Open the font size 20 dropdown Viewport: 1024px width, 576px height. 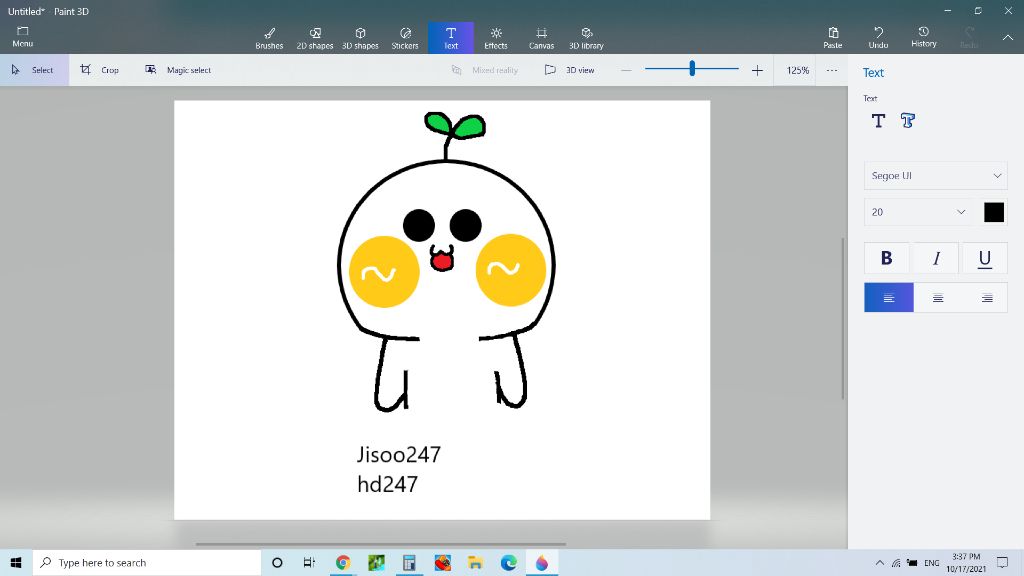point(918,212)
